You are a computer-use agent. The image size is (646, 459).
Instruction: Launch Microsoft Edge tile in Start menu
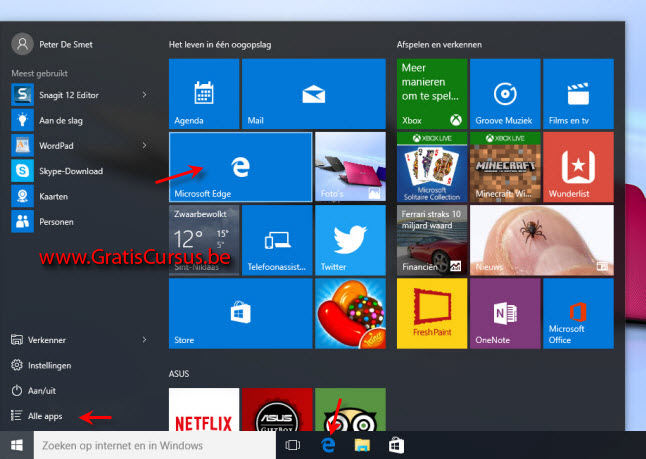pyautogui.click(x=241, y=167)
